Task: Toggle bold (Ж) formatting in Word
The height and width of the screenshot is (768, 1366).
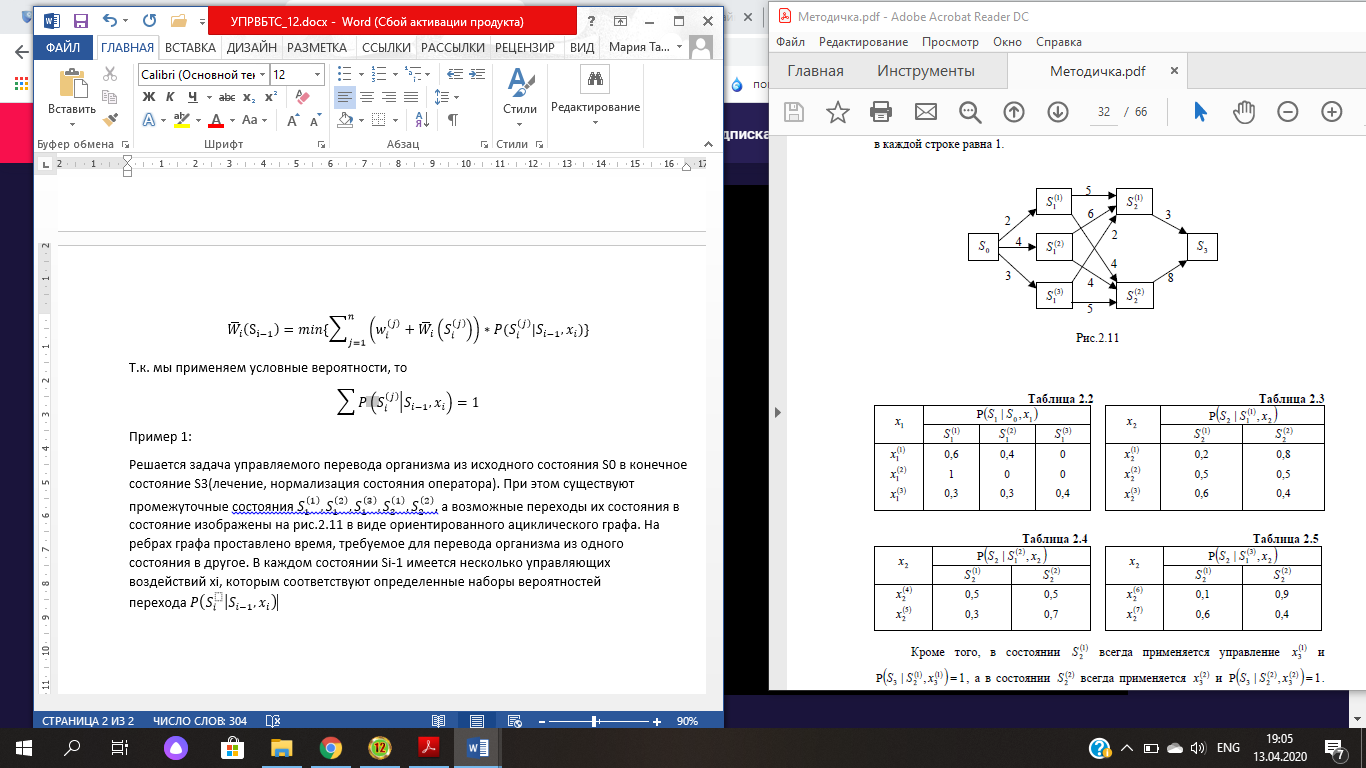Action: 149,97
